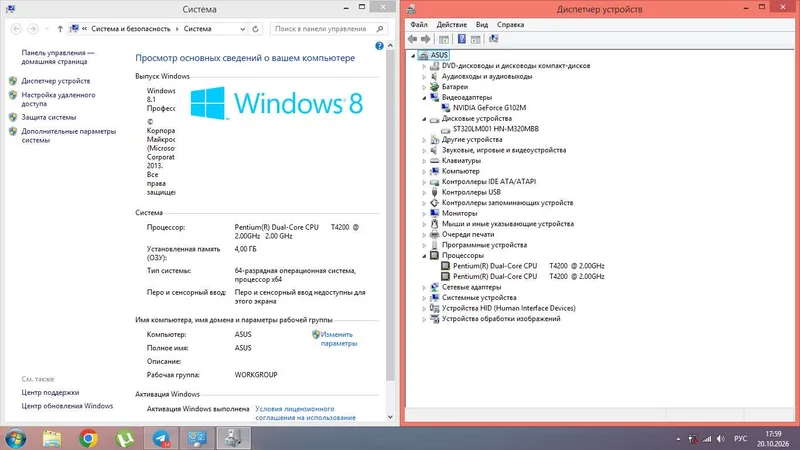
Task: Expand DVD-дисководы и дисководы компакт-дисков
Action: [424, 66]
